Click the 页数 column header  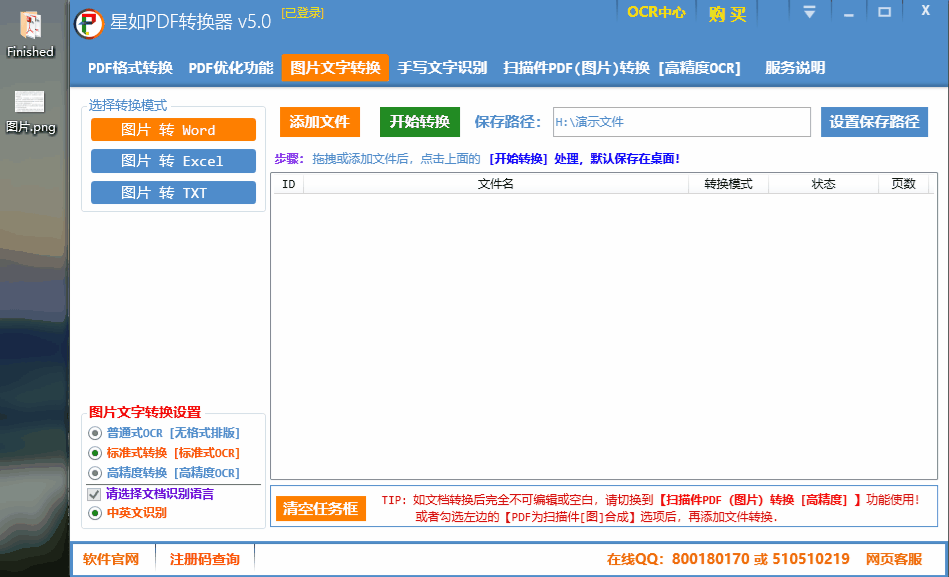pos(903,184)
